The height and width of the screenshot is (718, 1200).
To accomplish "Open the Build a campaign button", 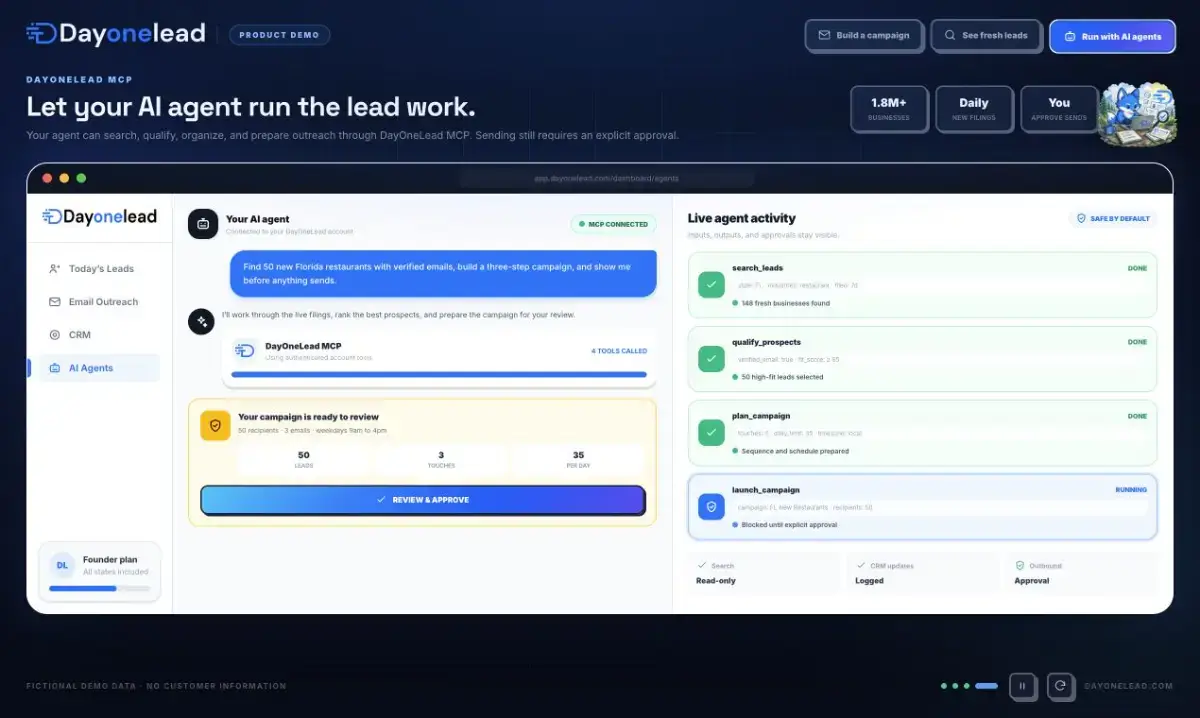I will (864, 35).
